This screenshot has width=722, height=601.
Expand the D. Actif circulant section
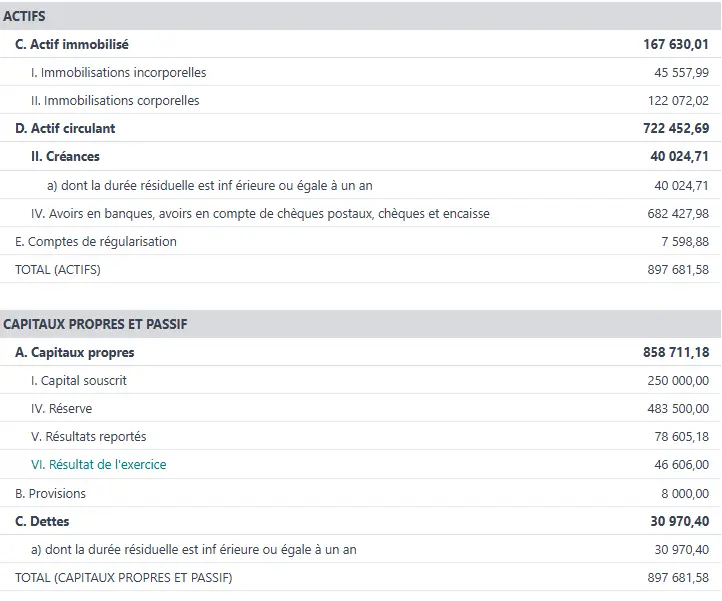point(65,128)
